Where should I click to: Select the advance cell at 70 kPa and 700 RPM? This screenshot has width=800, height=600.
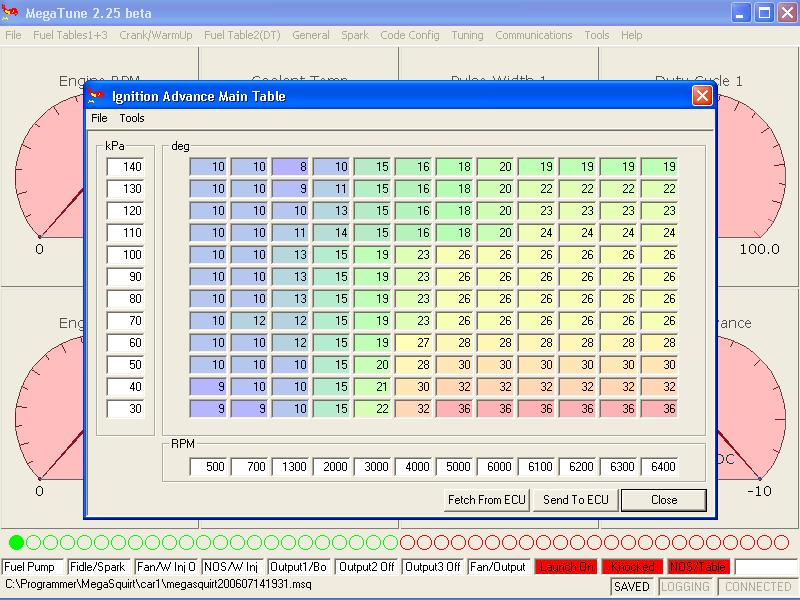pos(249,320)
